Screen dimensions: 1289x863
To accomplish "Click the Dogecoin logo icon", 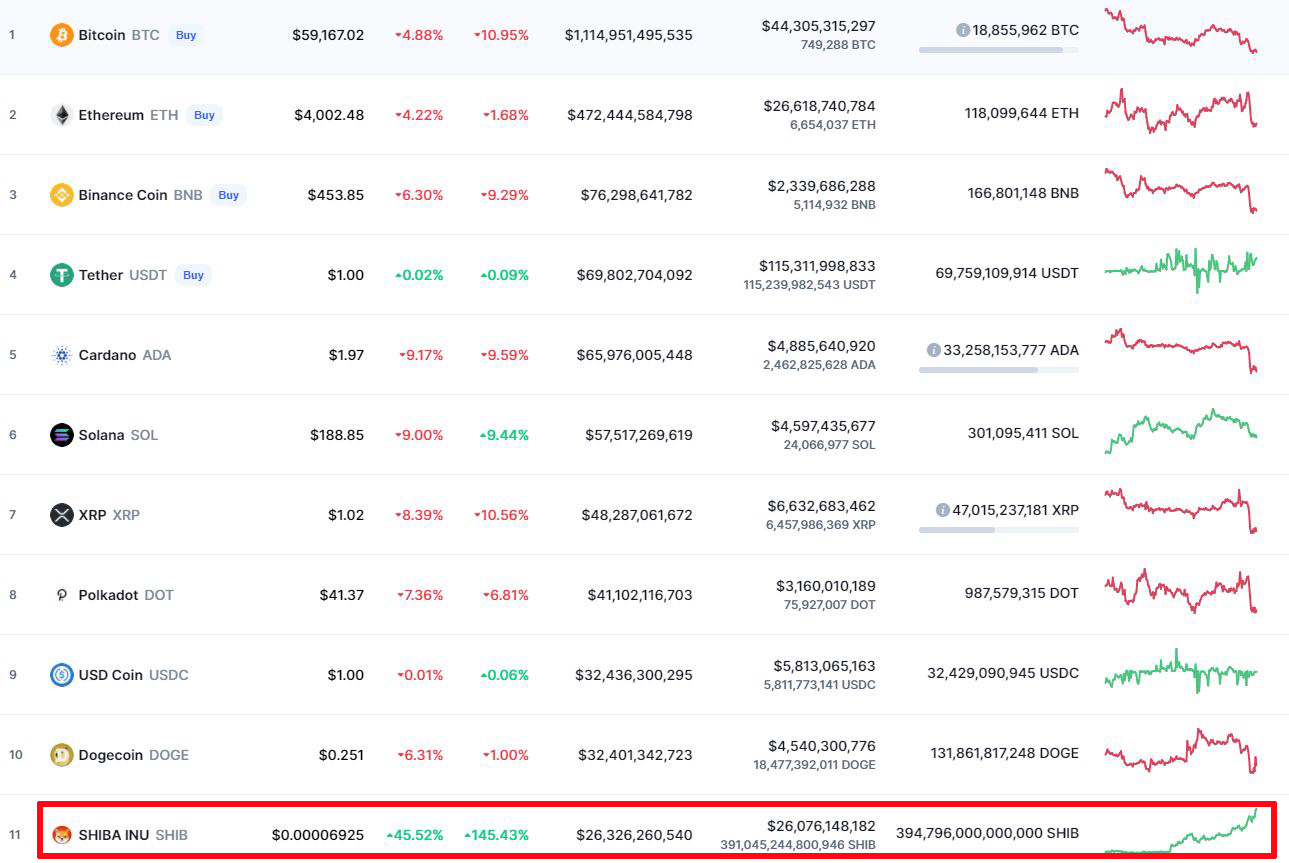I will (62, 755).
